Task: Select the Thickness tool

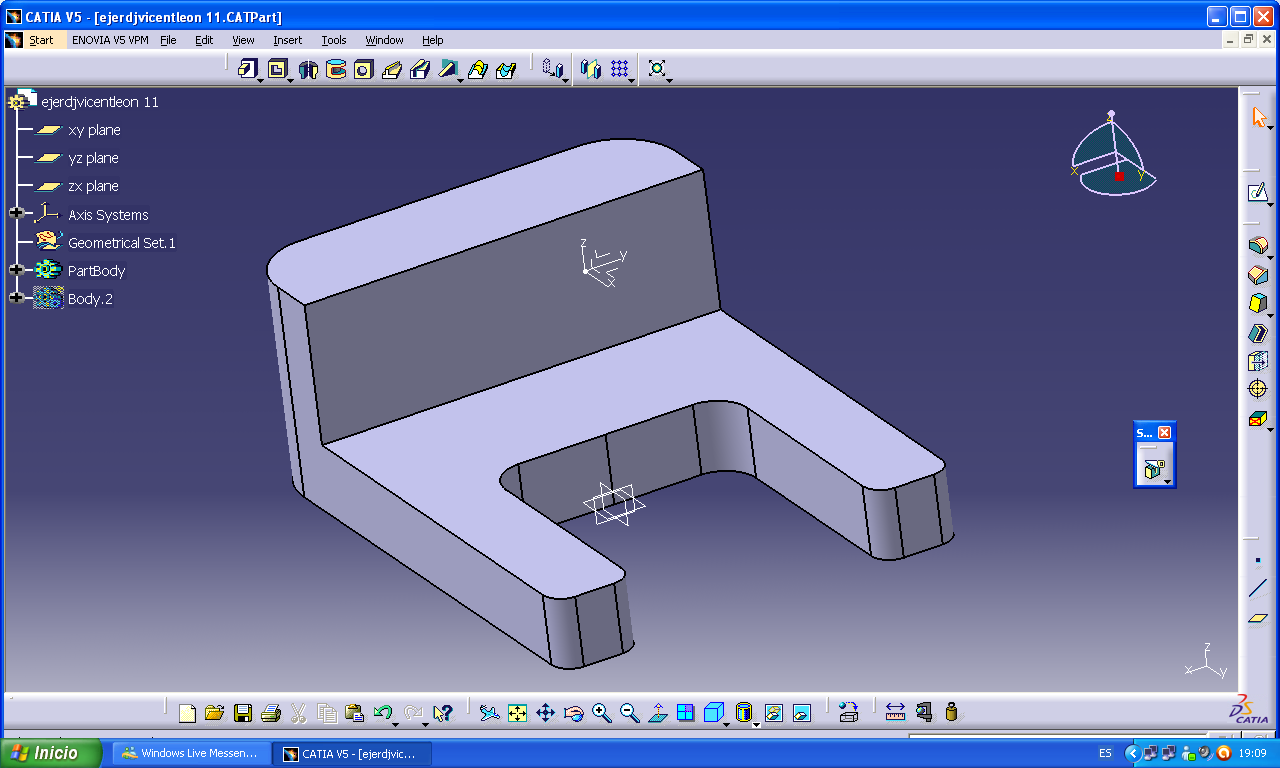Action: point(1258,361)
